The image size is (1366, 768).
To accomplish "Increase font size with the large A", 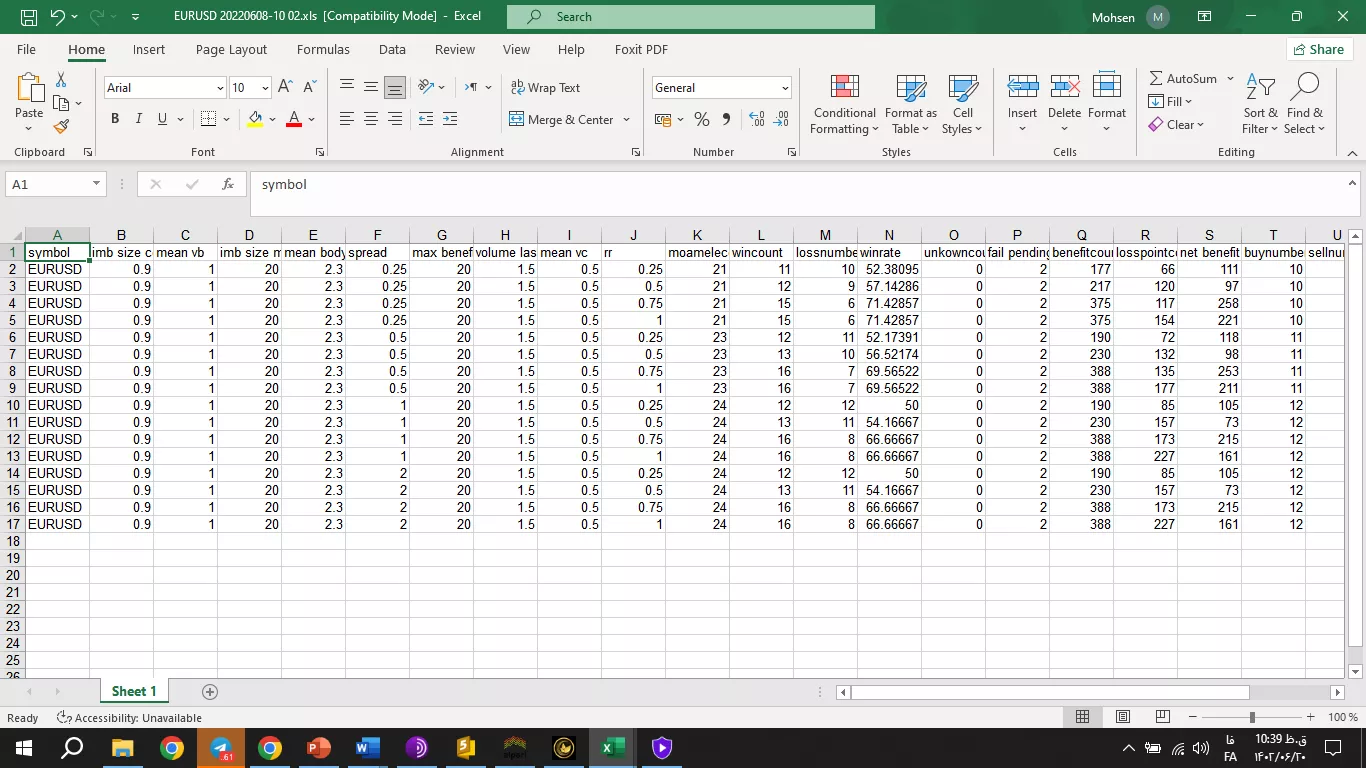I will click(286, 87).
